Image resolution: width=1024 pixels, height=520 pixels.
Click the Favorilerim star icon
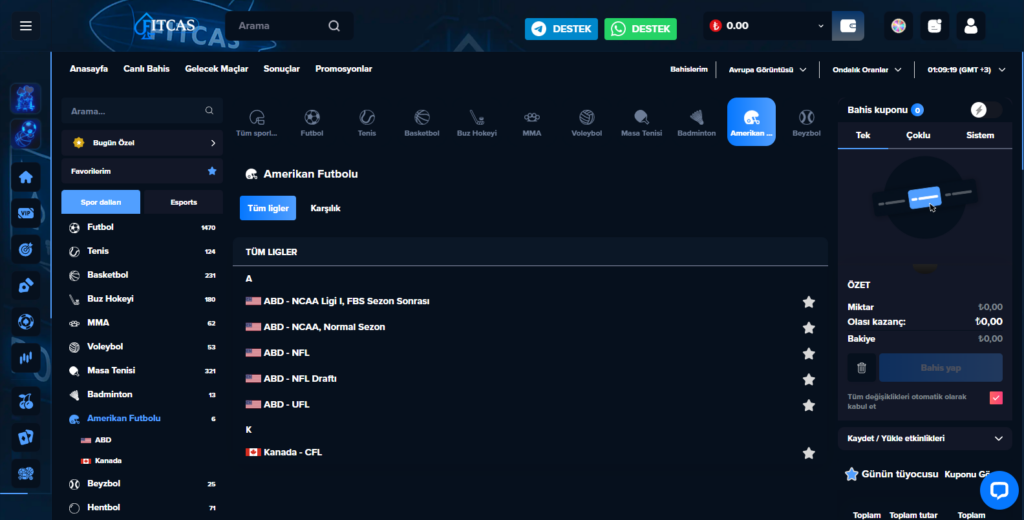tap(212, 171)
